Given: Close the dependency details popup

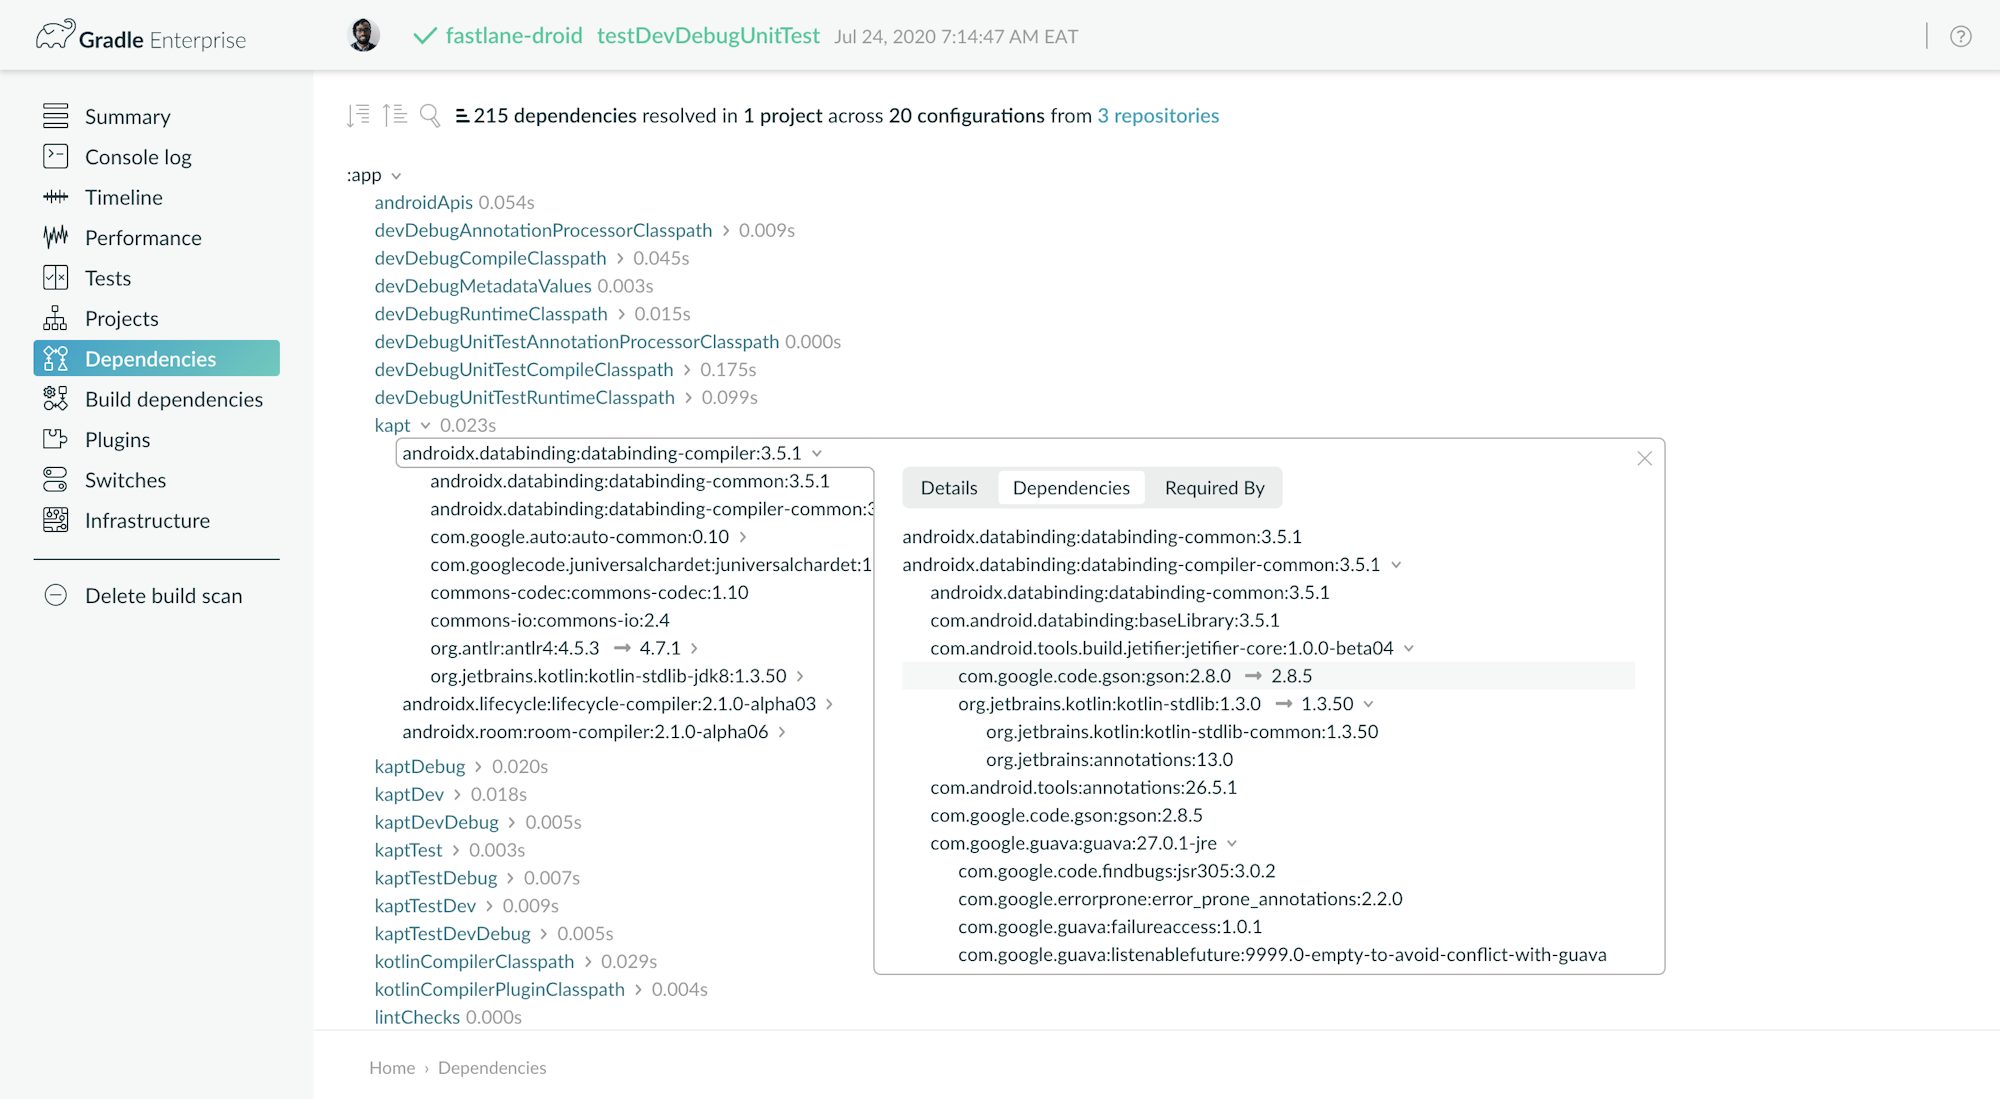Looking at the screenshot, I should (x=1644, y=459).
